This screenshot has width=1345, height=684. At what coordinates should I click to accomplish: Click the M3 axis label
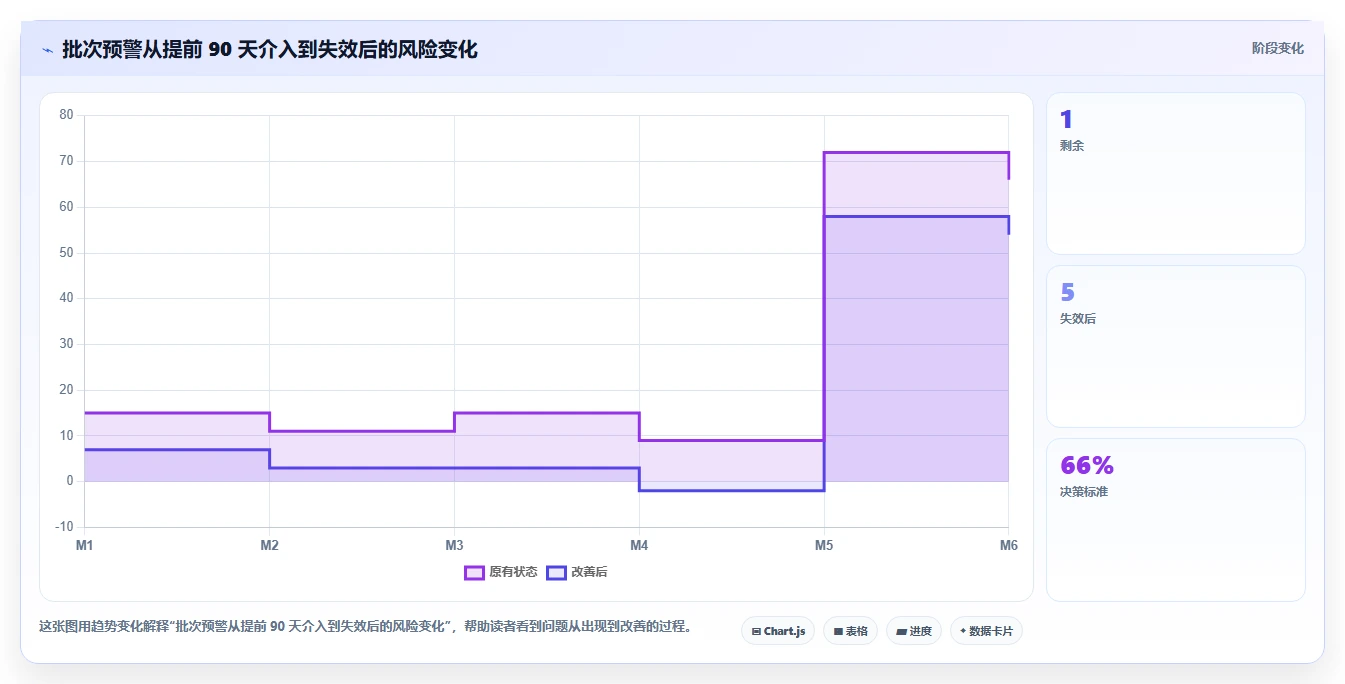(454, 545)
